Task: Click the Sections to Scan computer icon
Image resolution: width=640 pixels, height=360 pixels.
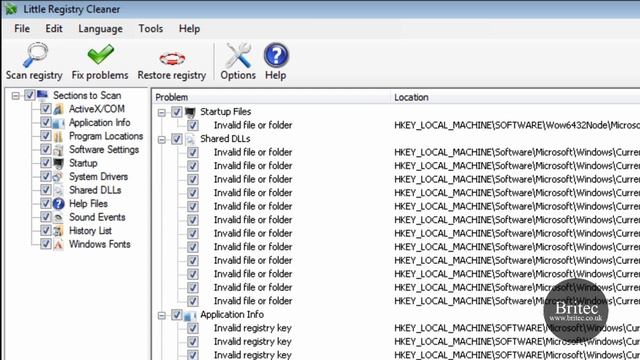Action: pyautogui.click(x=42, y=96)
